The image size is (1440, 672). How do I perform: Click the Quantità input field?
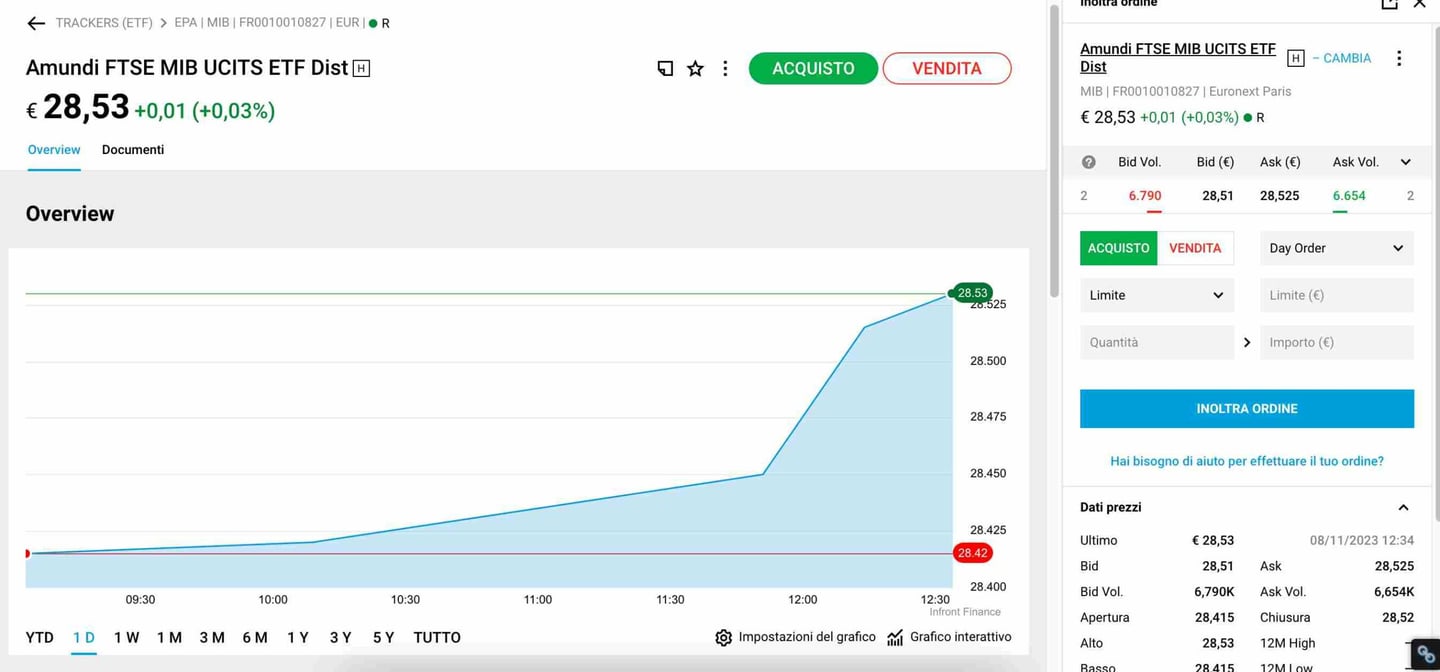coord(1156,342)
